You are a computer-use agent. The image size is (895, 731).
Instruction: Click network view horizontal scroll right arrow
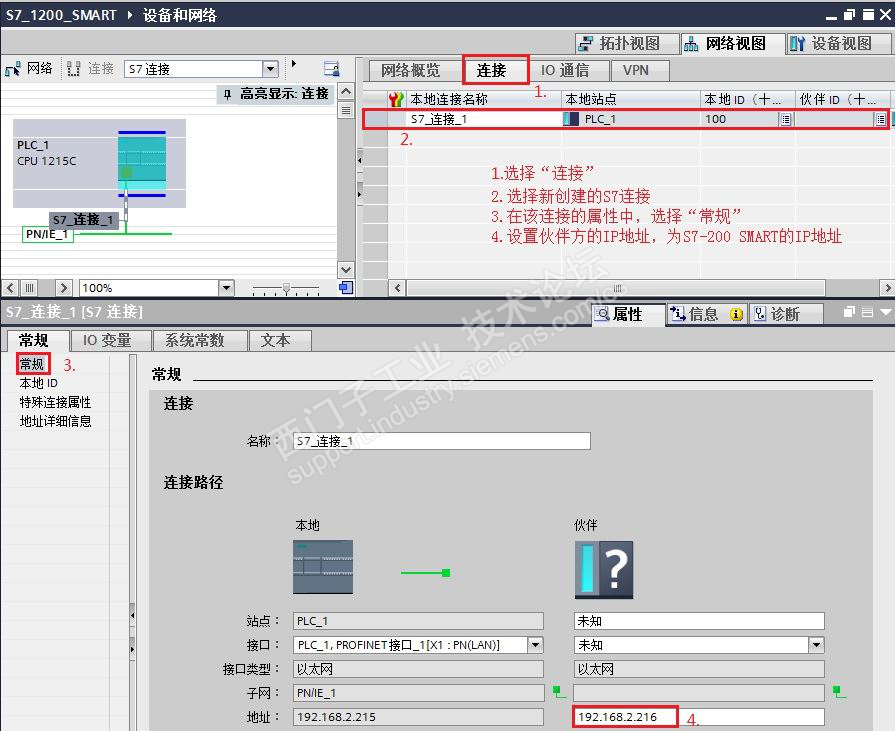[63, 288]
